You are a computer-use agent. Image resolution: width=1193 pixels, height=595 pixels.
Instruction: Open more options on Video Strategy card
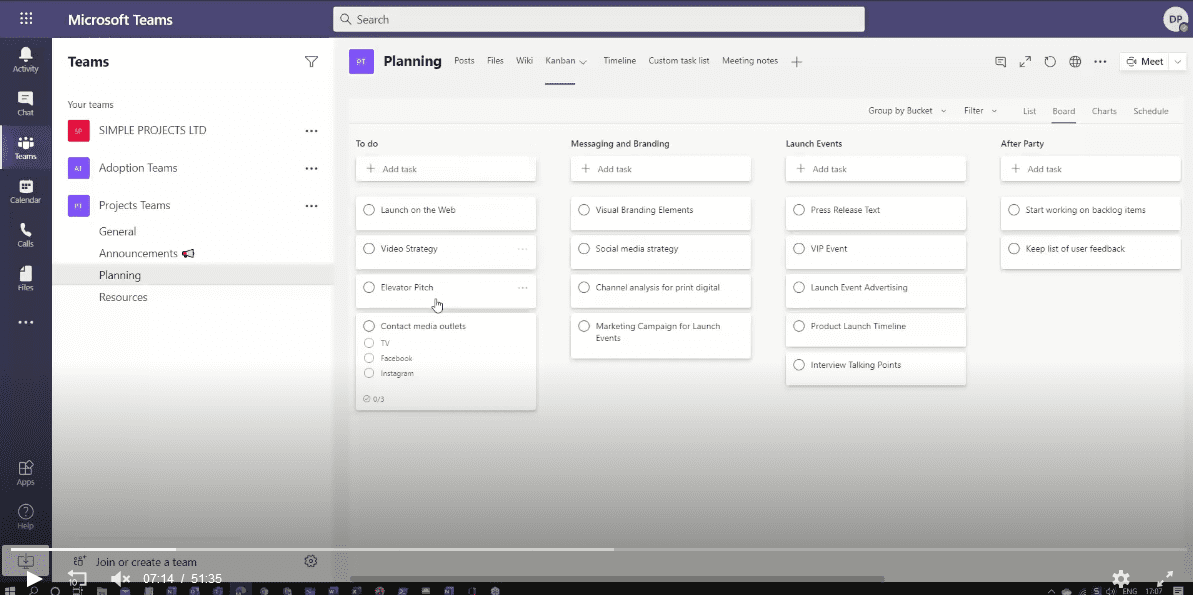523,249
